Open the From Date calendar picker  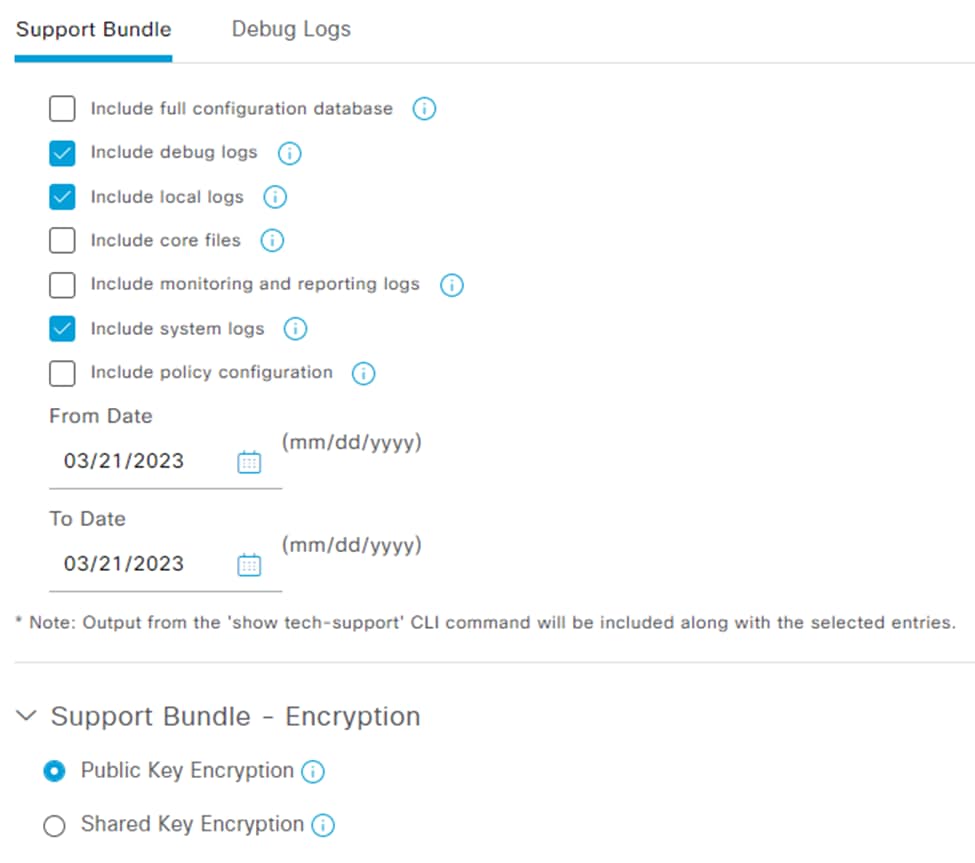tap(249, 462)
